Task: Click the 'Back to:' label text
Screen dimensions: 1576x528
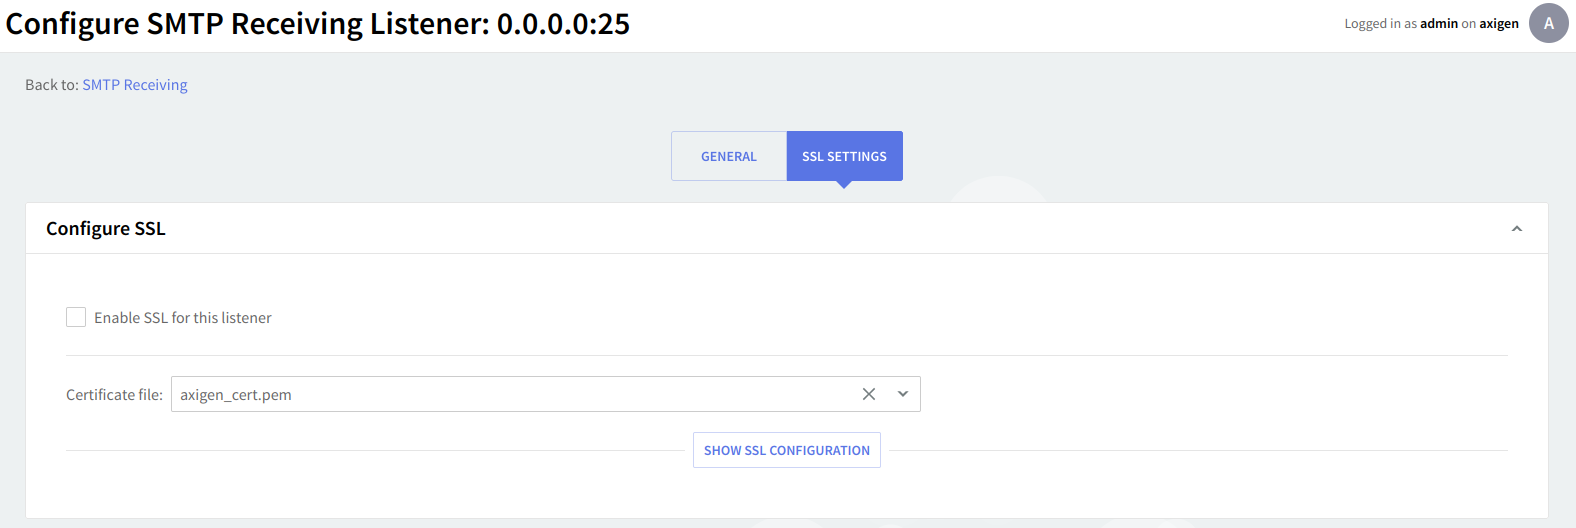Action: point(51,85)
